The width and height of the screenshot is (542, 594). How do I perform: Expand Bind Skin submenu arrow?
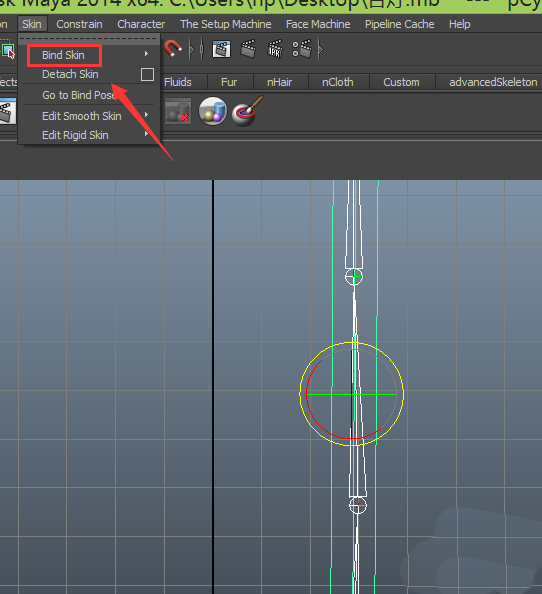click(146, 54)
